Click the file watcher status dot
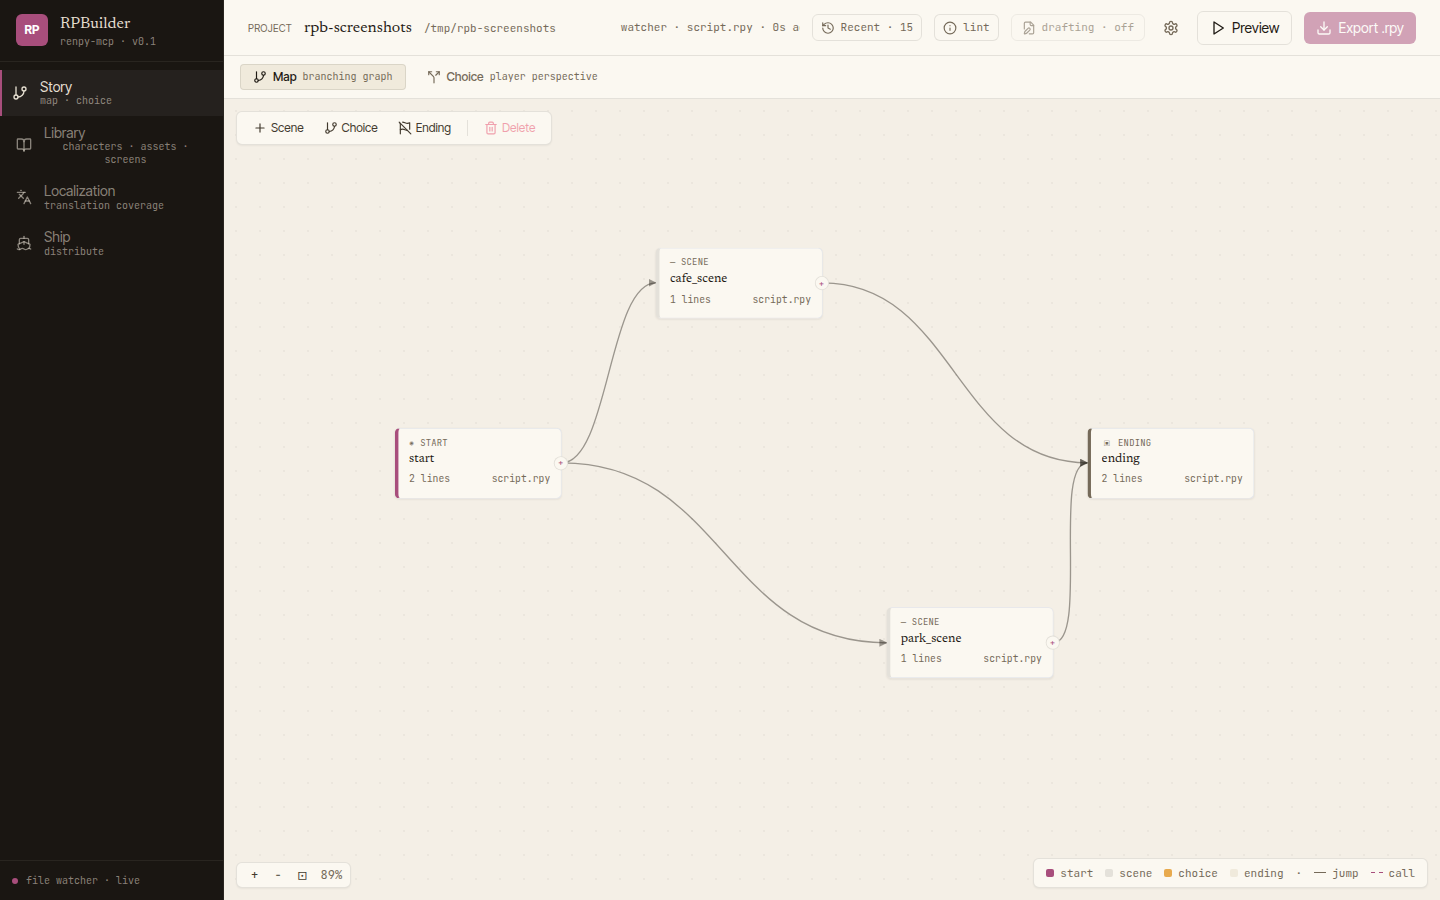 14,881
